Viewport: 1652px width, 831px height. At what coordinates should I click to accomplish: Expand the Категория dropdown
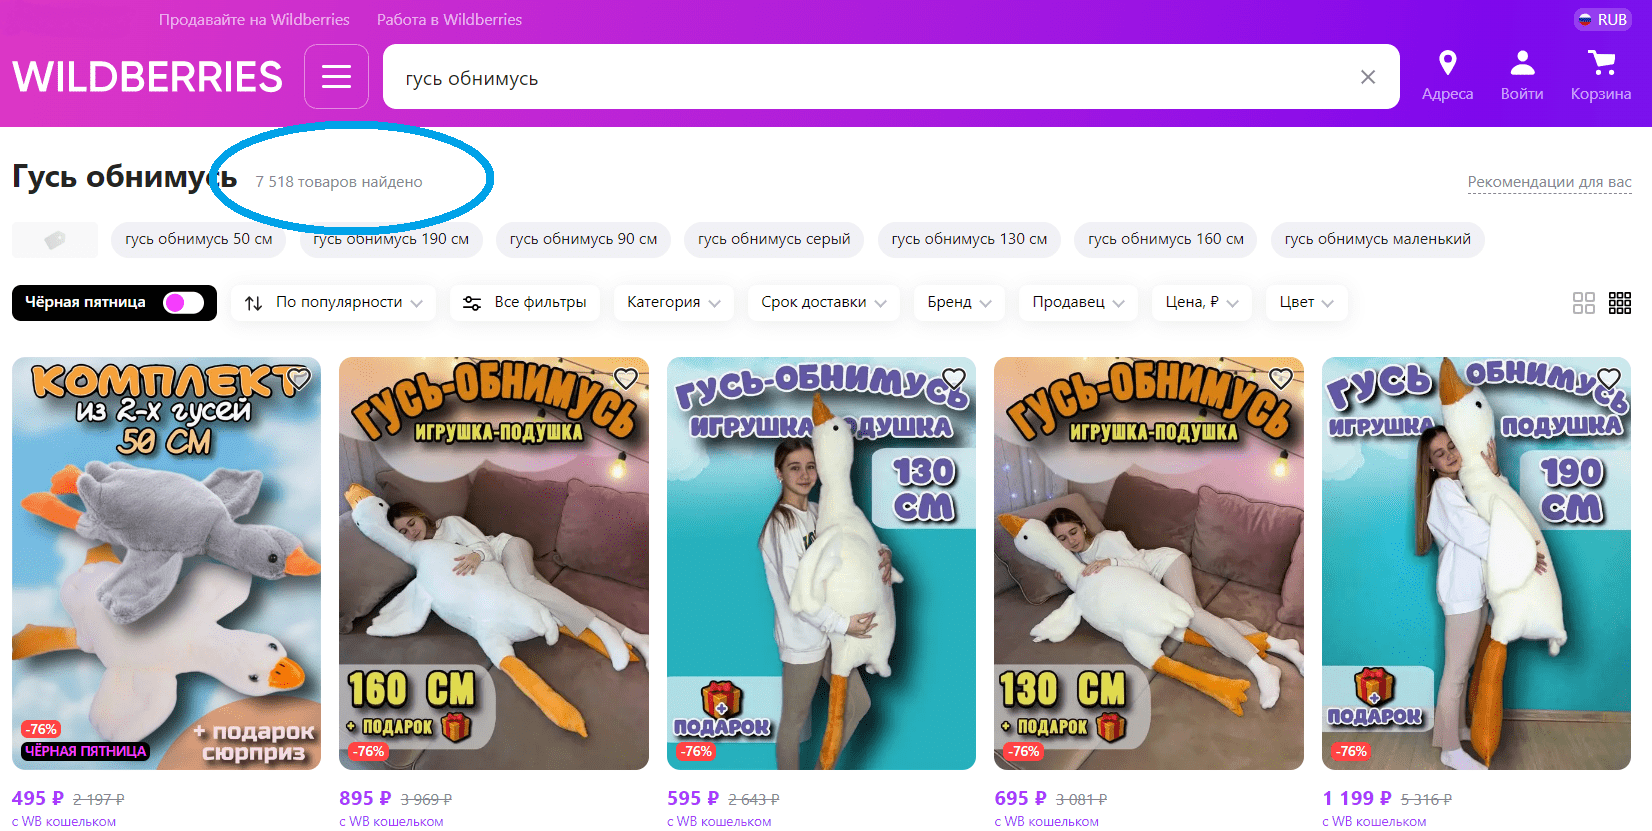[673, 302]
